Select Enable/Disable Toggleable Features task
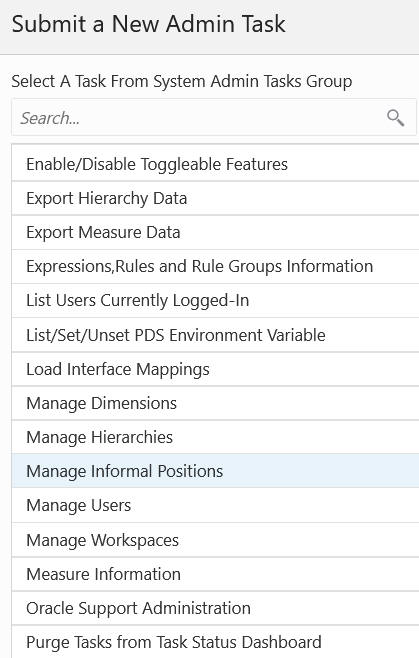Viewport: 419px width, 658px height. pyautogui.click(x=215, y=164)
